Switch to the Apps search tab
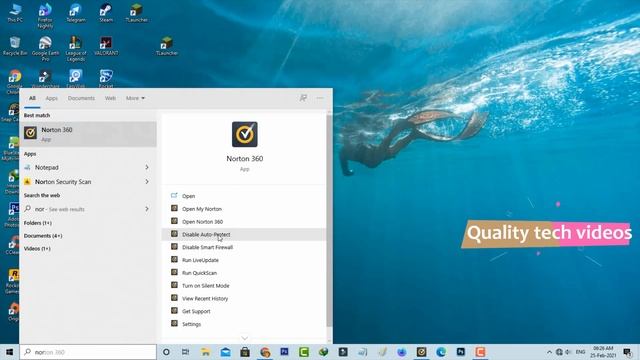 coord(51,98)
